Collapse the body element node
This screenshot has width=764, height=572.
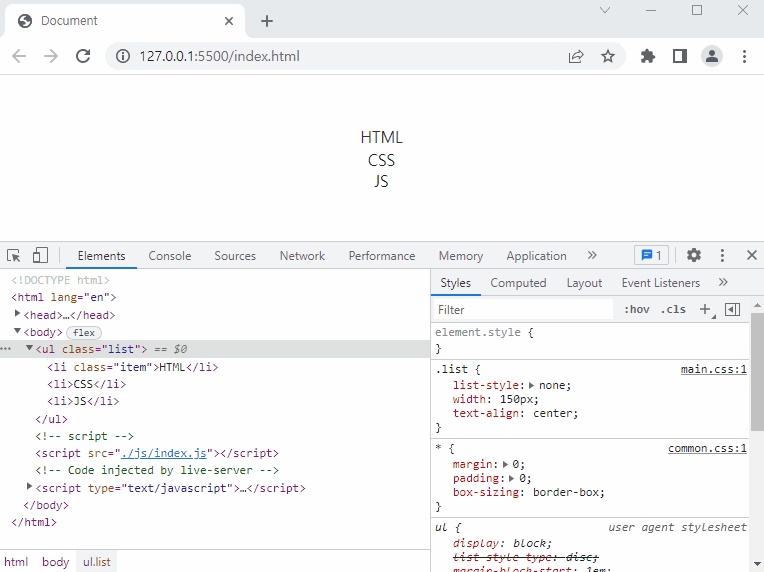17,331
